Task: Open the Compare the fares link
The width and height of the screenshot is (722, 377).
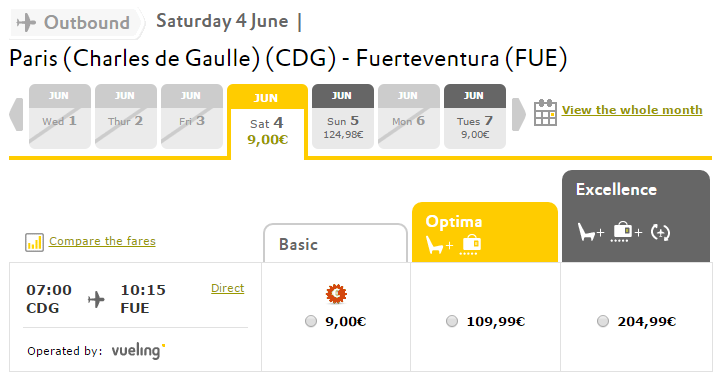Action: pos(102,241)
